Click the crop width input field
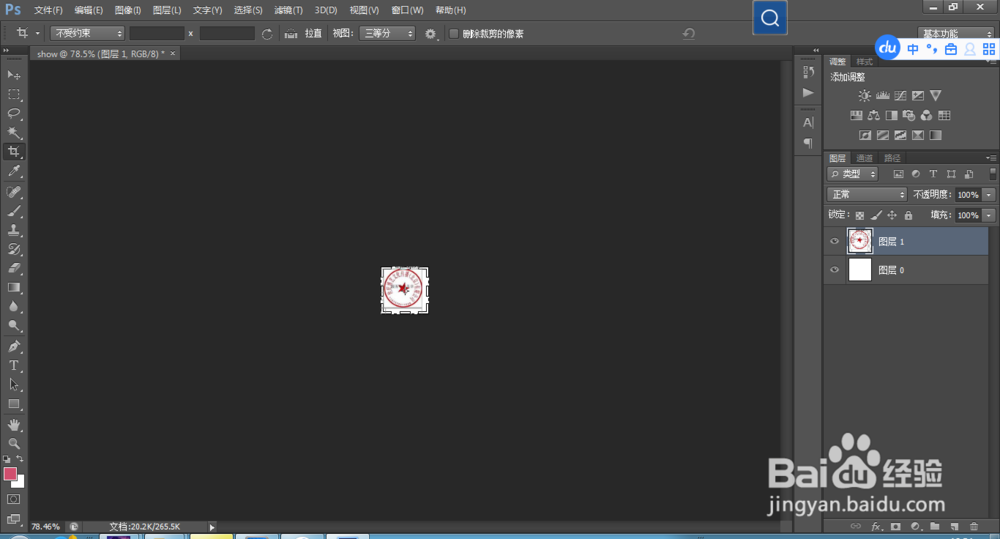The height and width of the screenshot is (539, 1000). [156, 33]
